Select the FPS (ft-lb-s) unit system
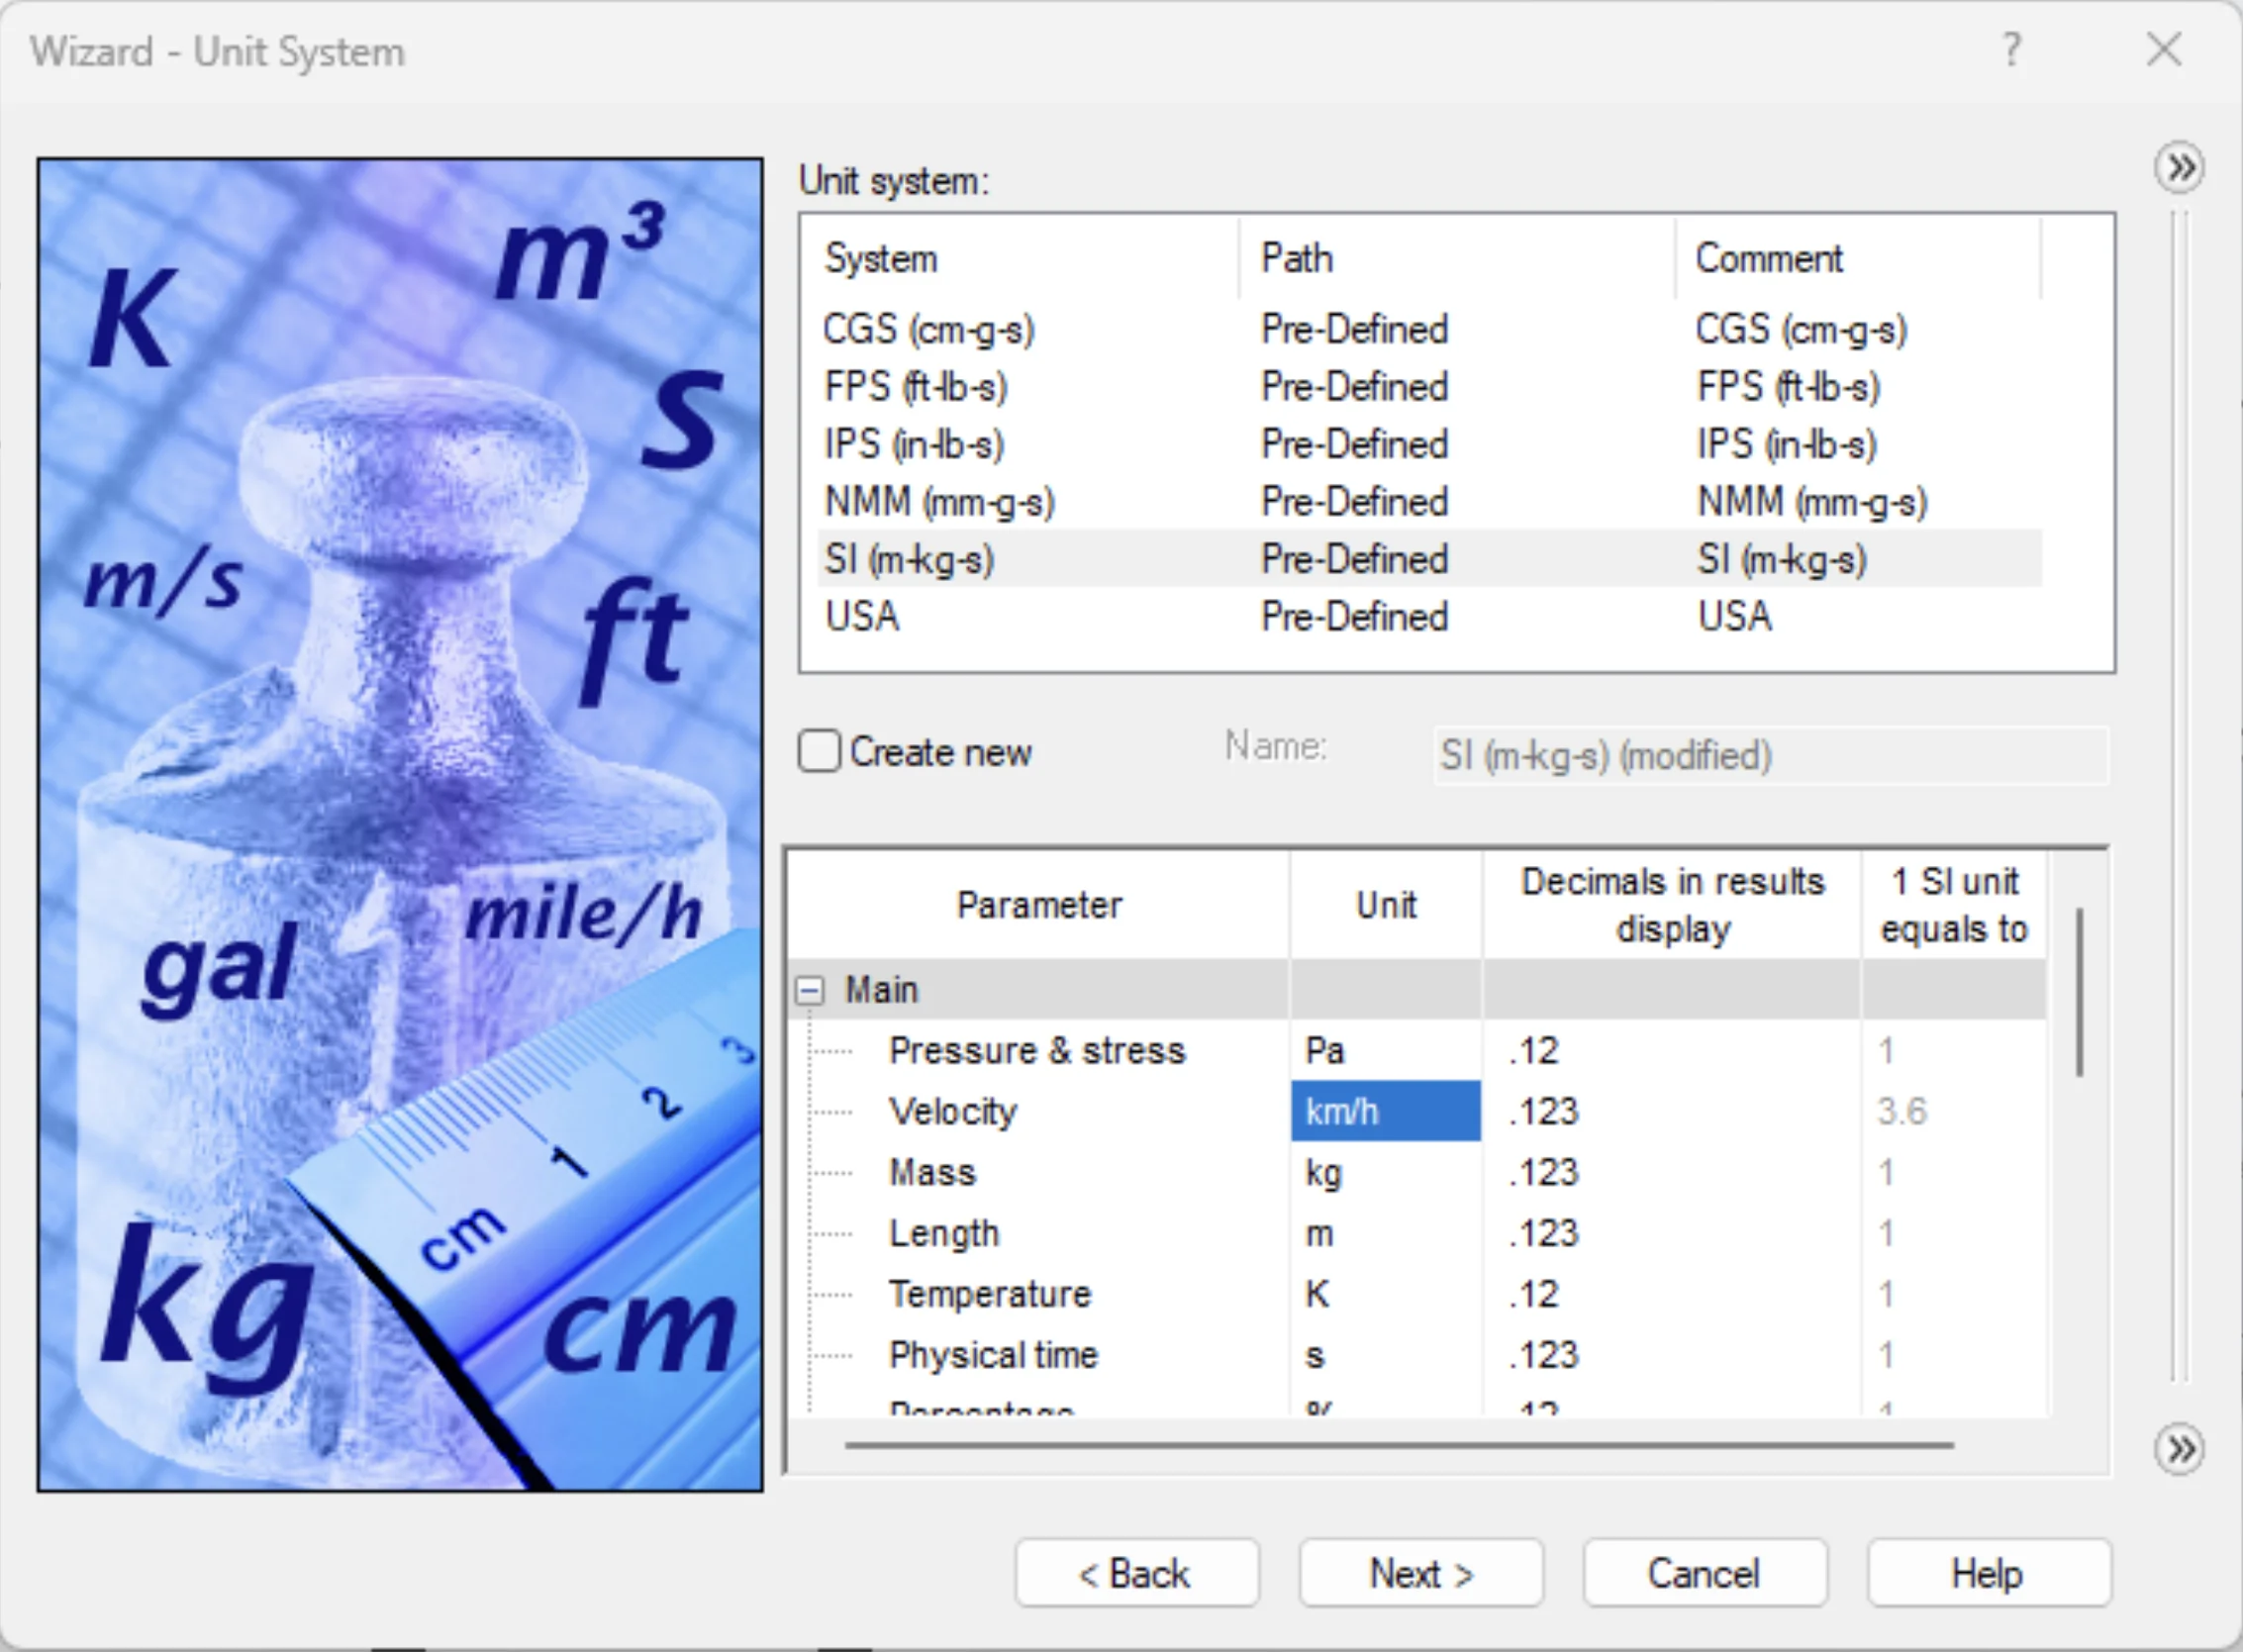The image size is (2243, 1652). coord(916,387)
